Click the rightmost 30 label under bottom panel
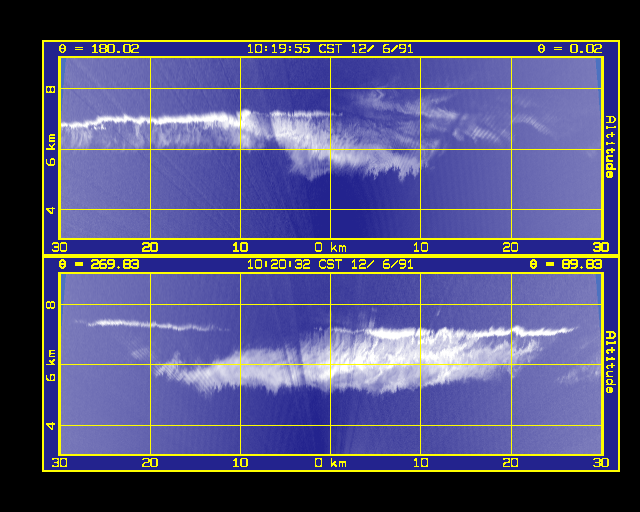Viewport: 640px width, 512px height. [x=601, y=463]
